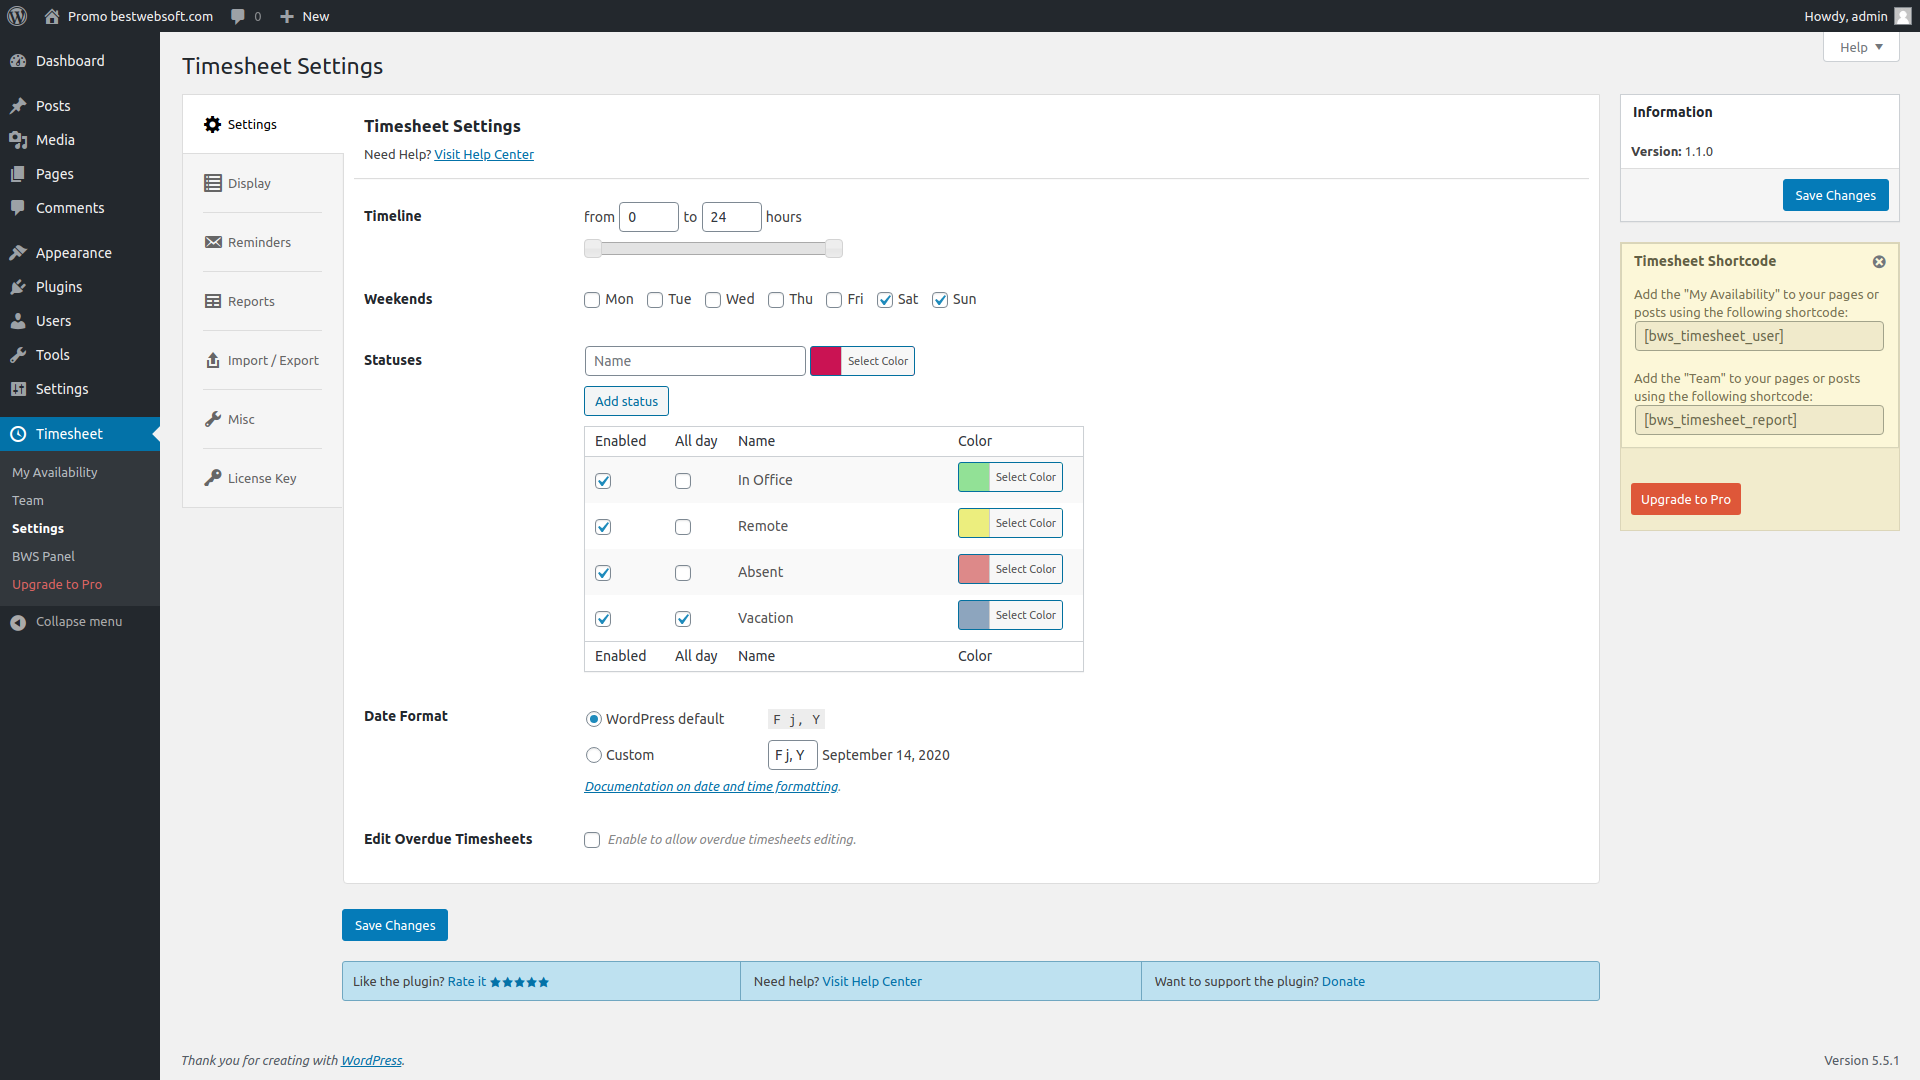Image resolution: width=1920 pixels, height=1080 pixels.
Task: Click the Import / Export upload icon
Action: (212, 360)
